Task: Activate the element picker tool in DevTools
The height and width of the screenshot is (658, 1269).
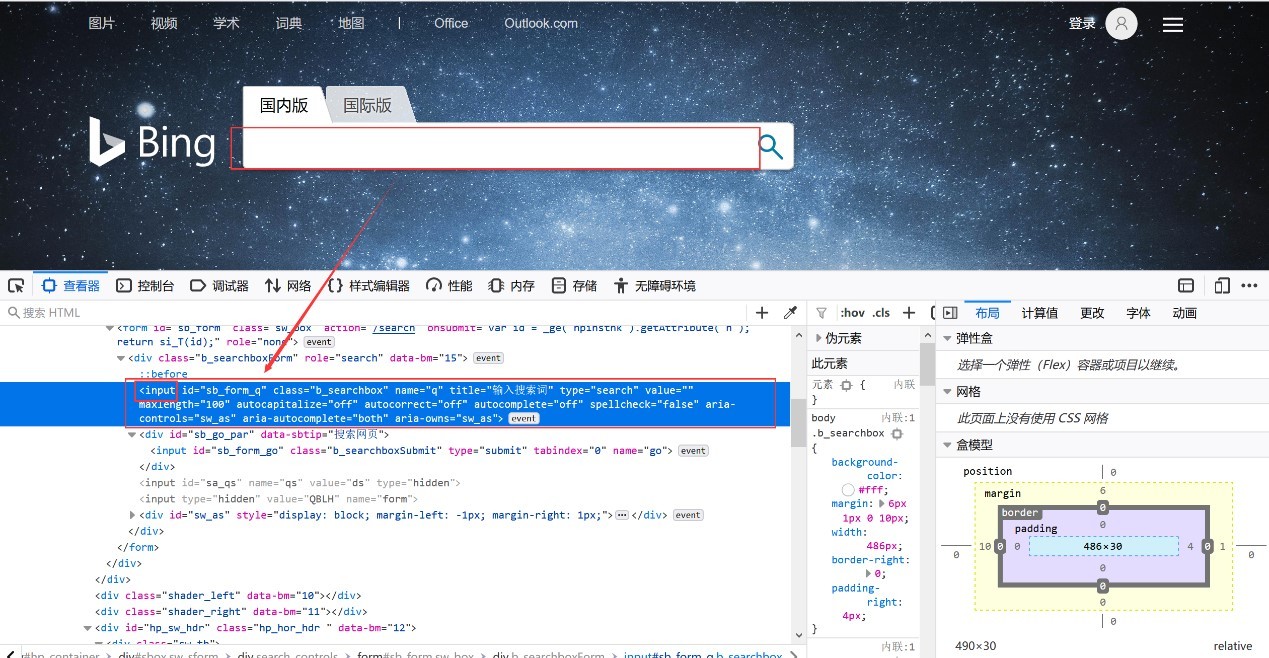Action: pos(16,285)
